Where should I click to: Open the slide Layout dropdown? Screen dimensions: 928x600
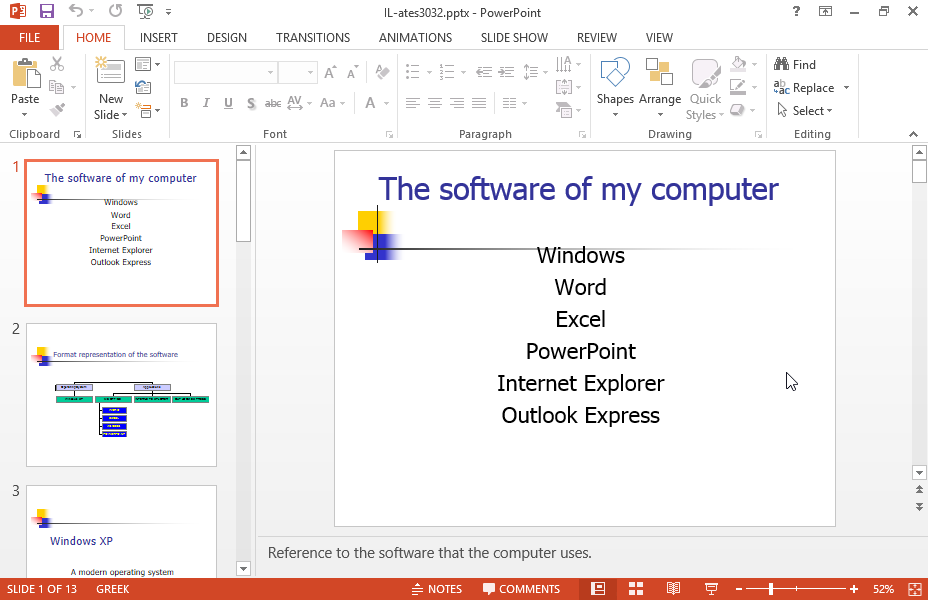point(147,64)
